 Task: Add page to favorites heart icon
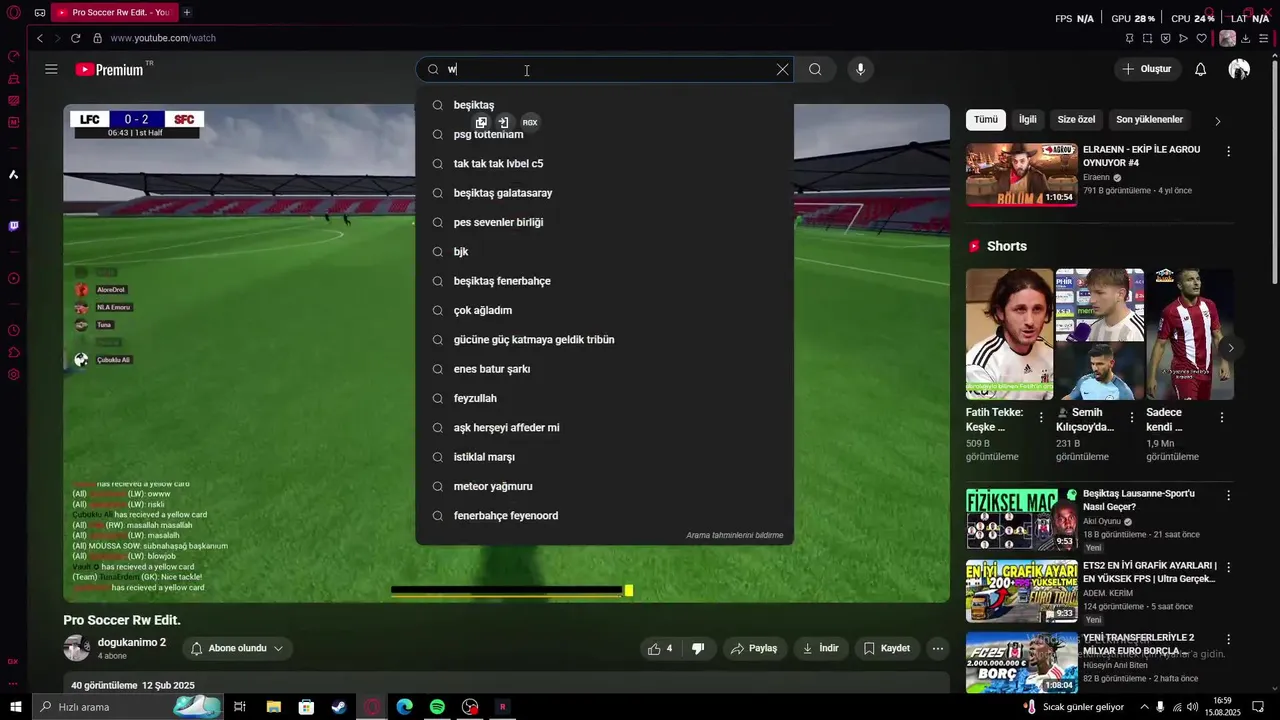click(1201, 38)
